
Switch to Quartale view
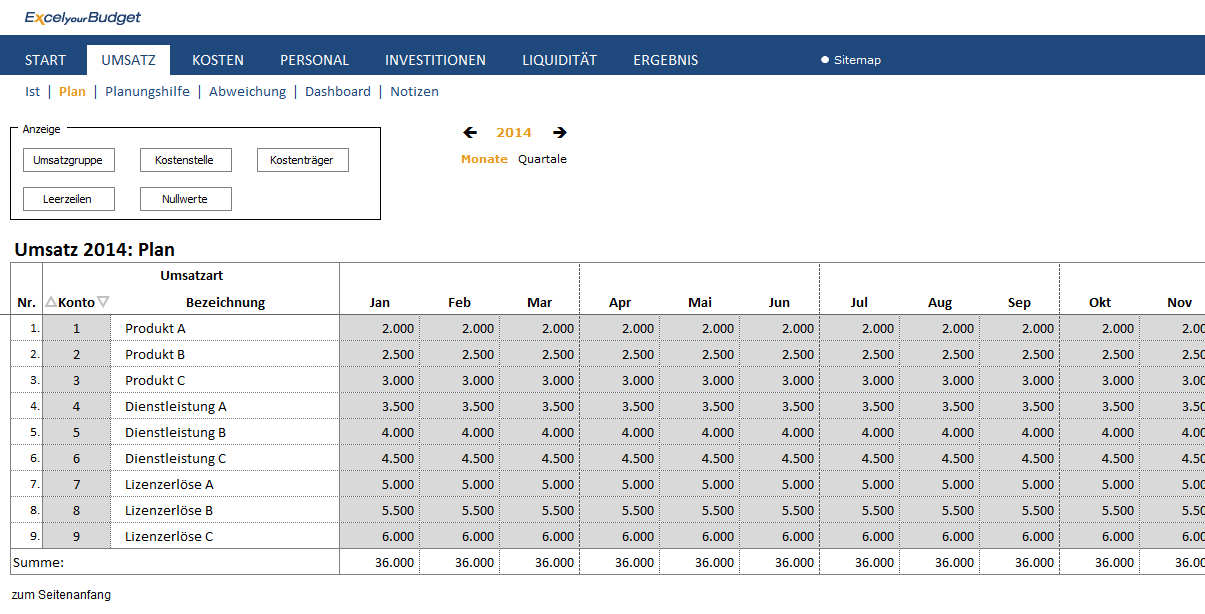point(542,159)
